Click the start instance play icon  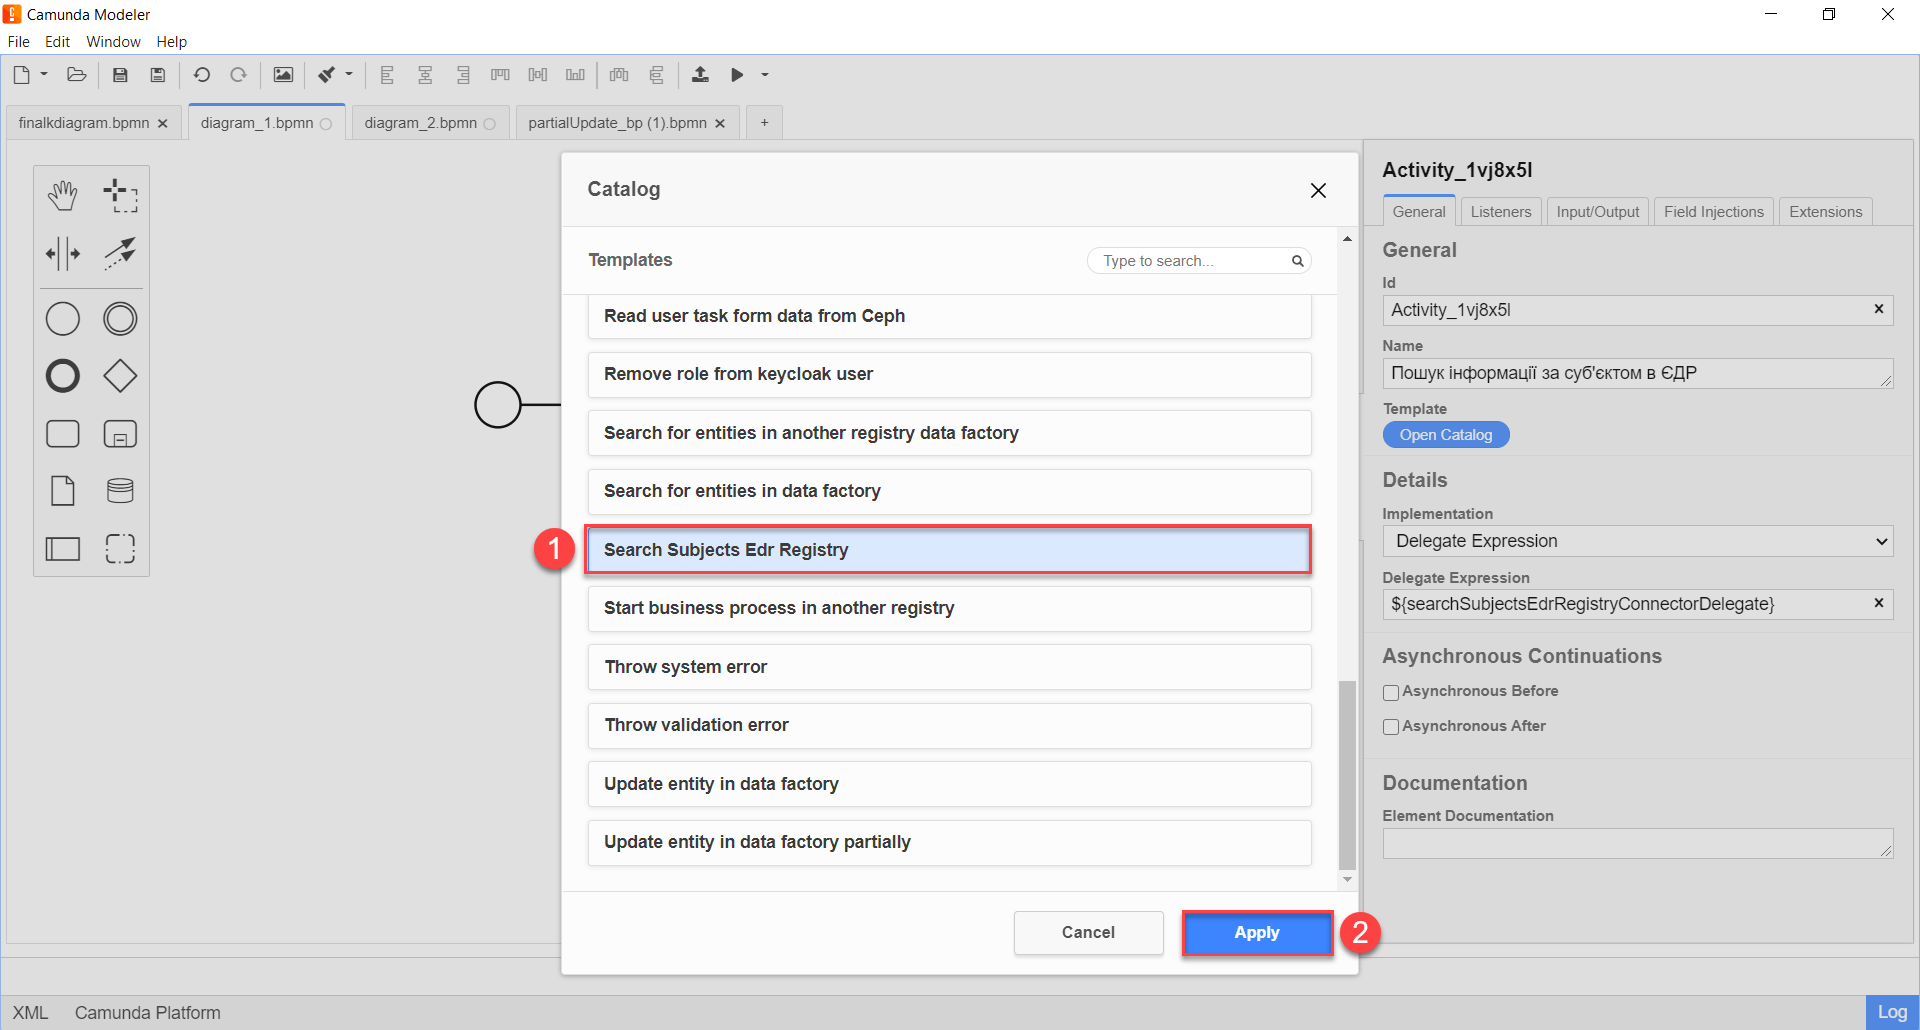pos(737,75)
